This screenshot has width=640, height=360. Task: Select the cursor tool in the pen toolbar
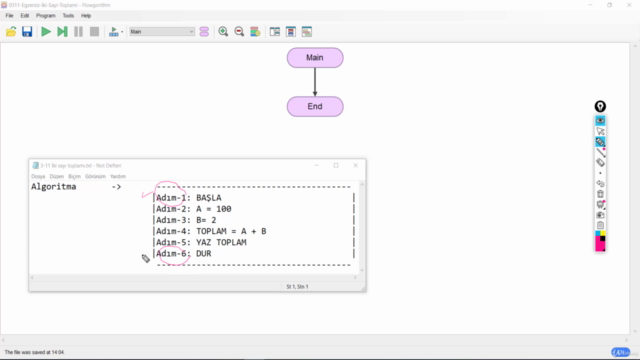point(600,131)
